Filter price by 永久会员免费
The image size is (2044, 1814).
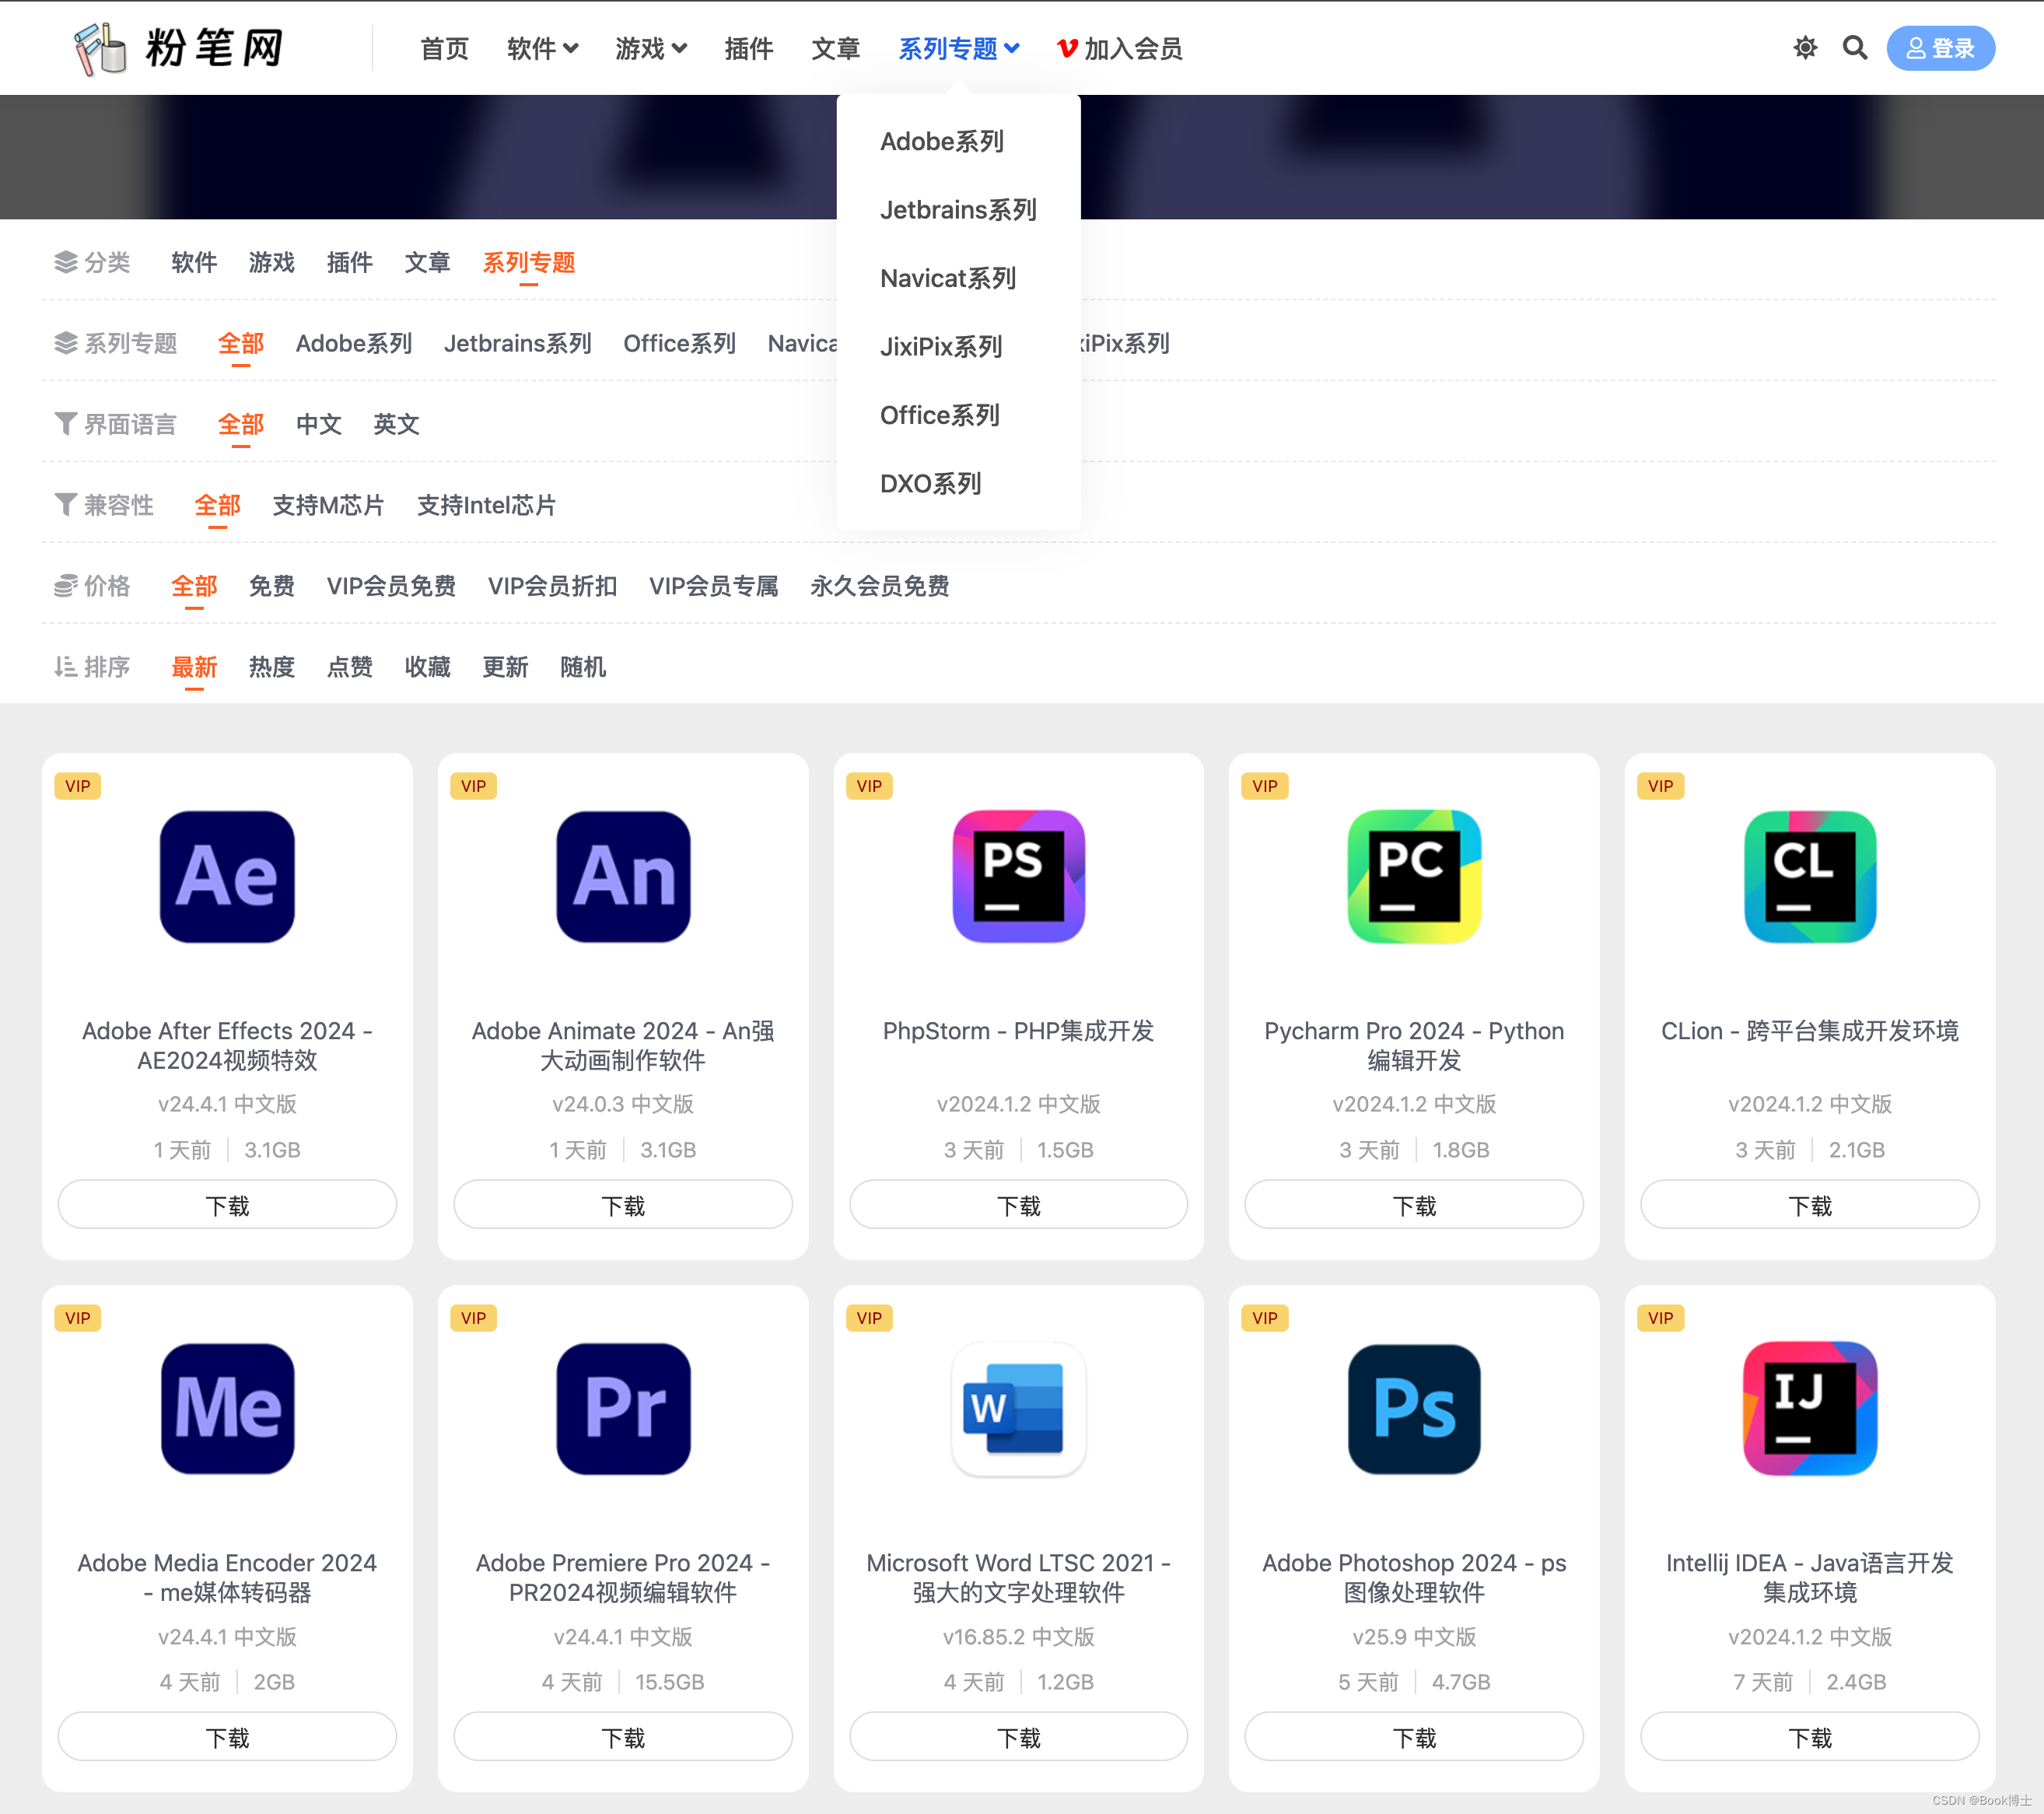[880, 586]
